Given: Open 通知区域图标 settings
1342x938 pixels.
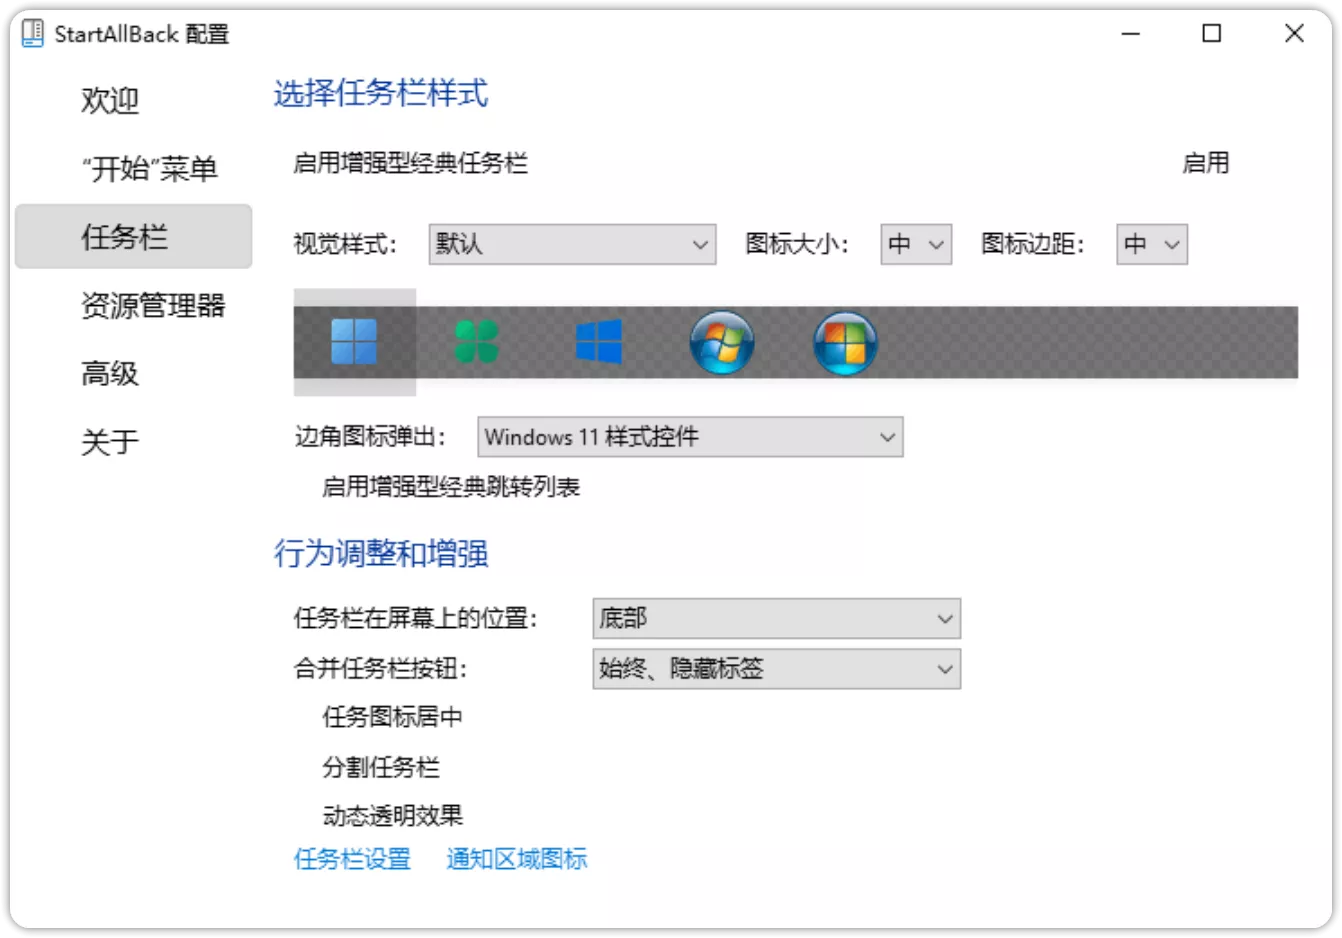Looking at the screenshot, I should (517, 859).
